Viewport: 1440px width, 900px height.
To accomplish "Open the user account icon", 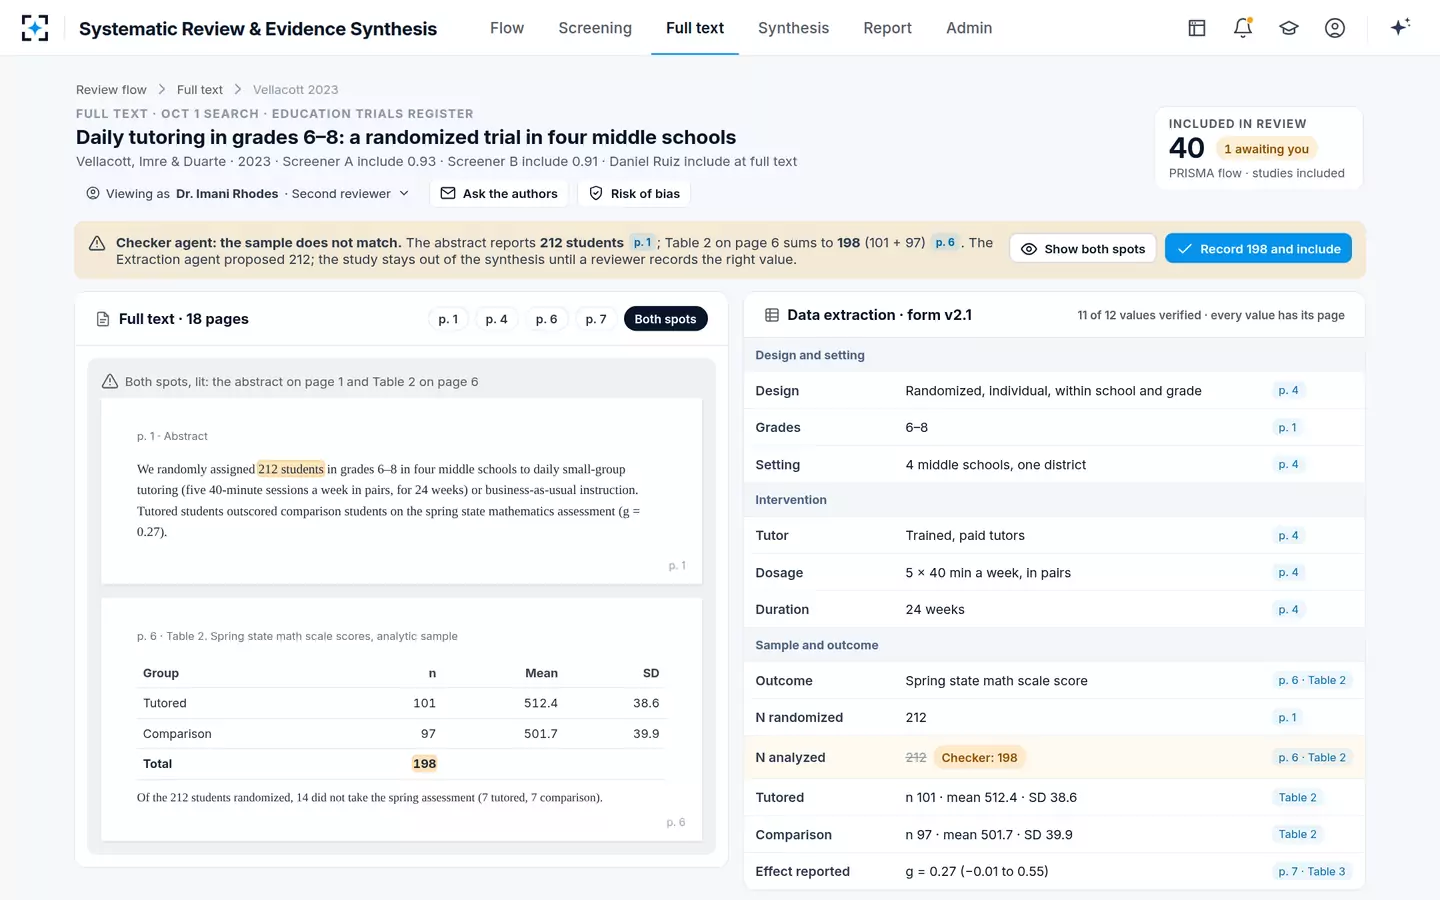I will pos(1335,28).
